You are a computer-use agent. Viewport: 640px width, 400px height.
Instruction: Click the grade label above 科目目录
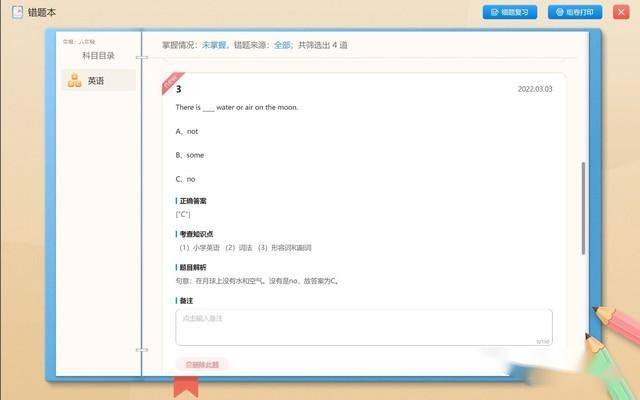79,42
